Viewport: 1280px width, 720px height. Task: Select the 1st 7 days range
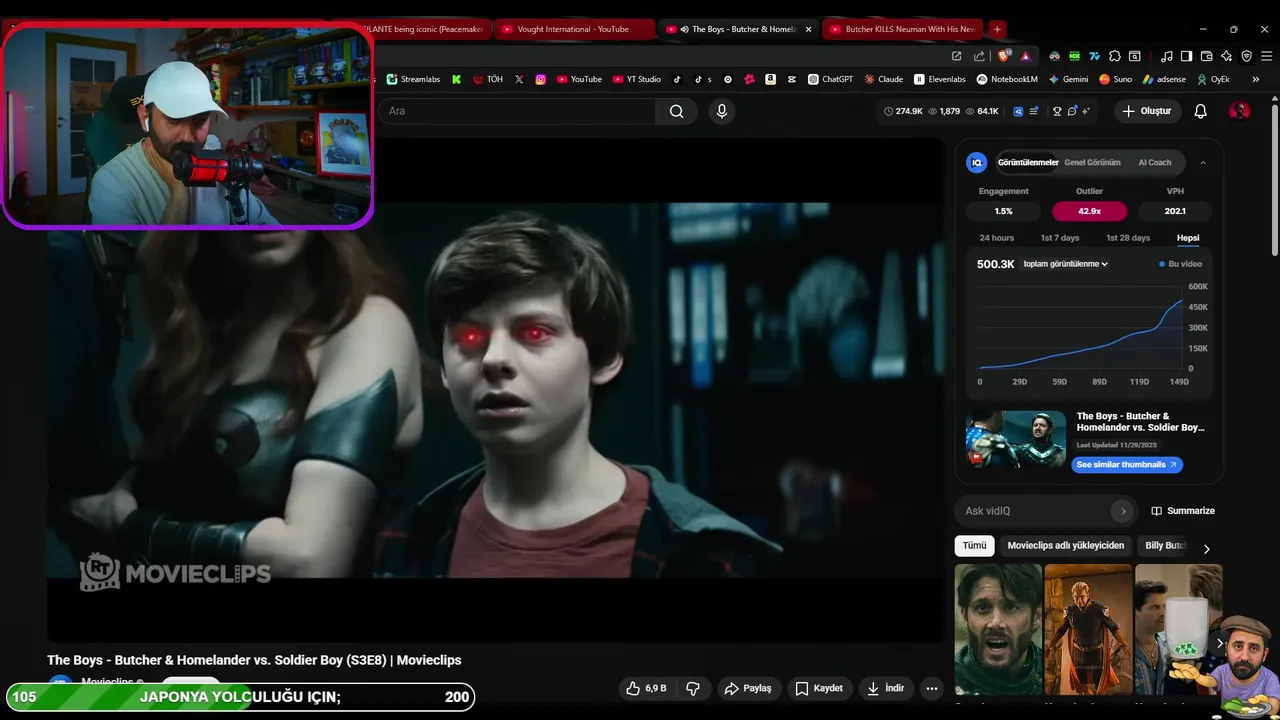pos(1060,238)
